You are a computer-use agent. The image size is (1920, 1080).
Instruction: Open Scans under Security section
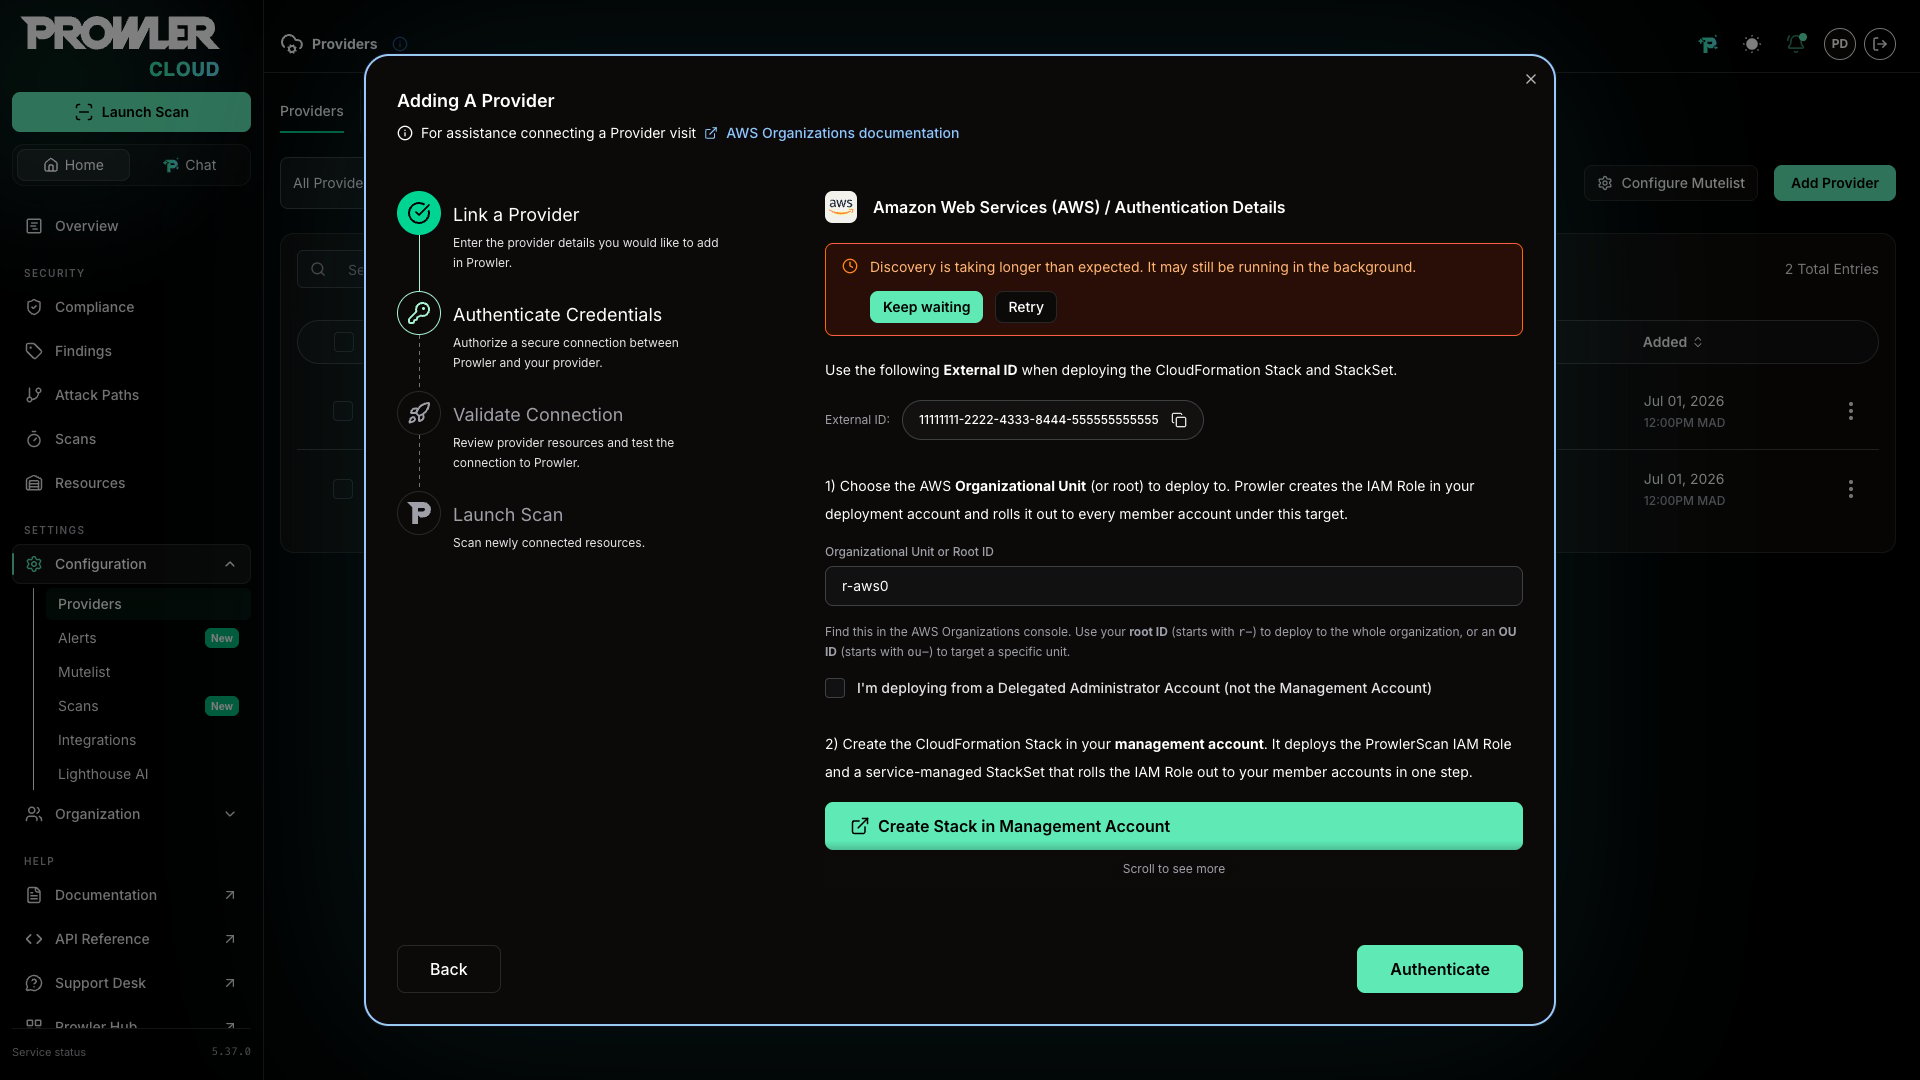coord(131,439)
